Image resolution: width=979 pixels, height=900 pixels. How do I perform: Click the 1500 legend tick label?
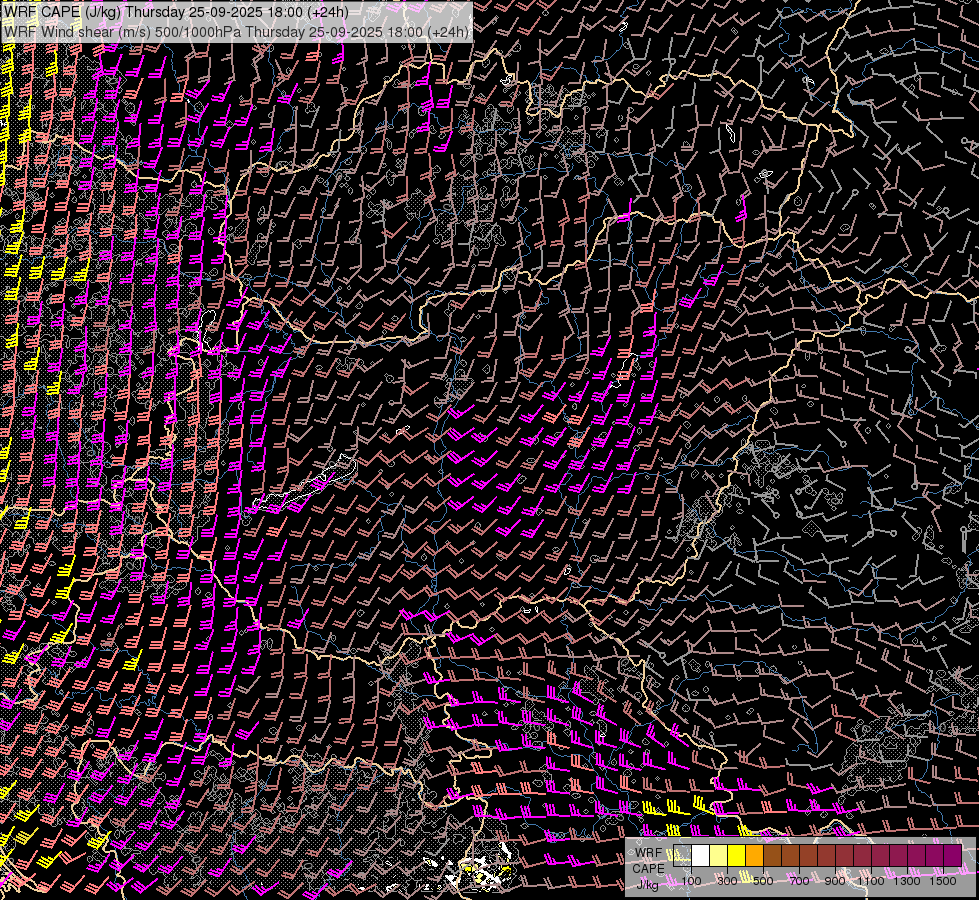click(x=943, y=881)
